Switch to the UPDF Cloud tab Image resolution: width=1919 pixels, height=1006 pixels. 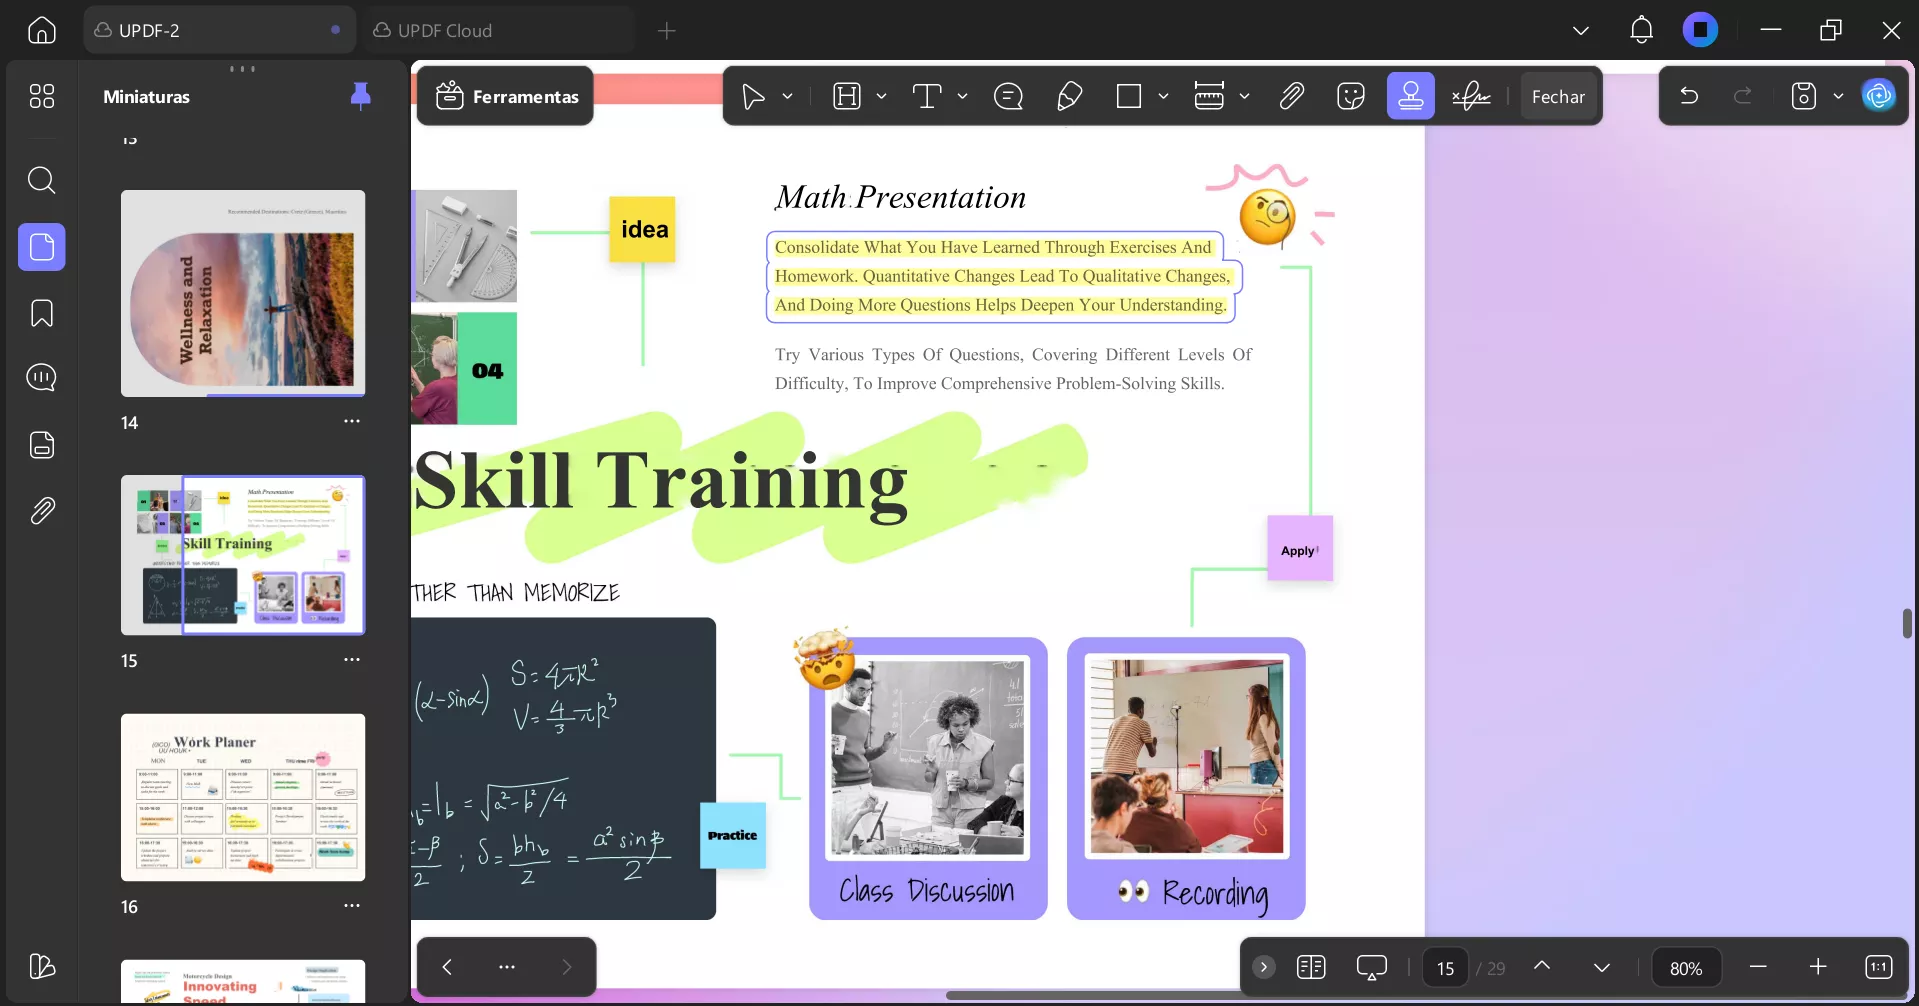click(x=498, y=30)
